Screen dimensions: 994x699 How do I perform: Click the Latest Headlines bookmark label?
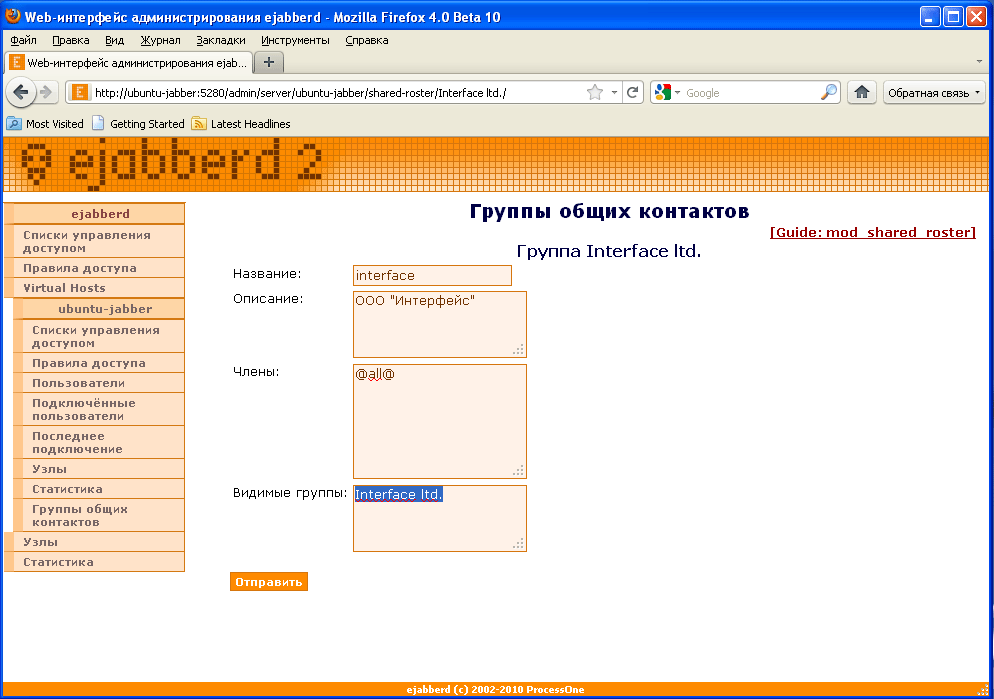[x=250, y=124]
